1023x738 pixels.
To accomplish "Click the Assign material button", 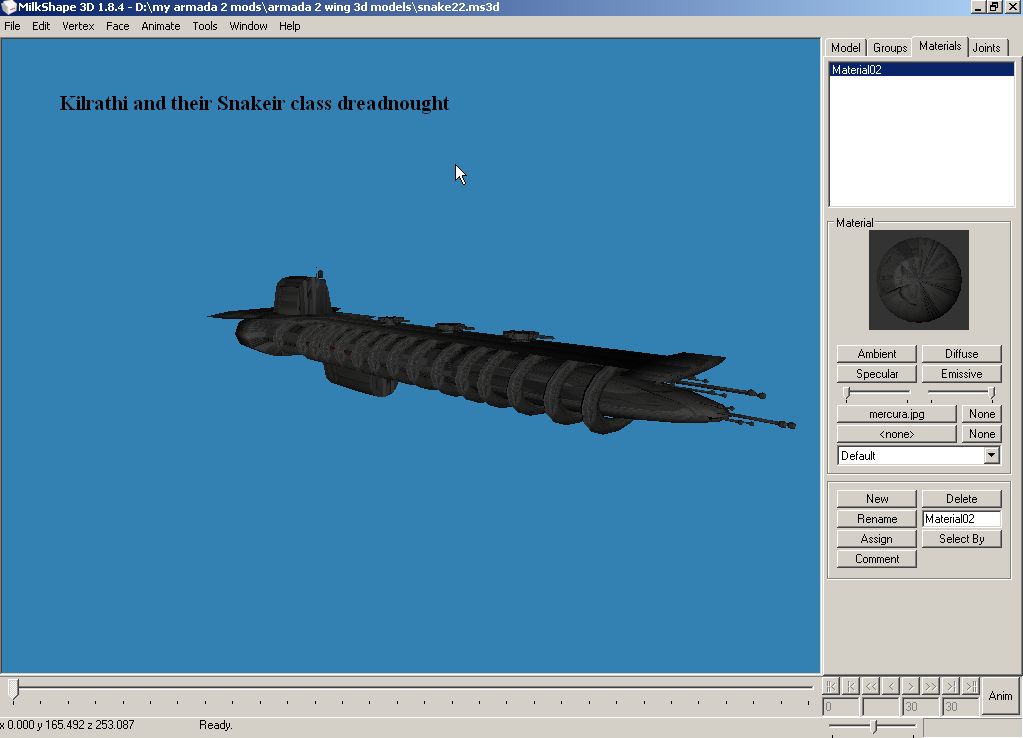I will click(x=876, y=539).
